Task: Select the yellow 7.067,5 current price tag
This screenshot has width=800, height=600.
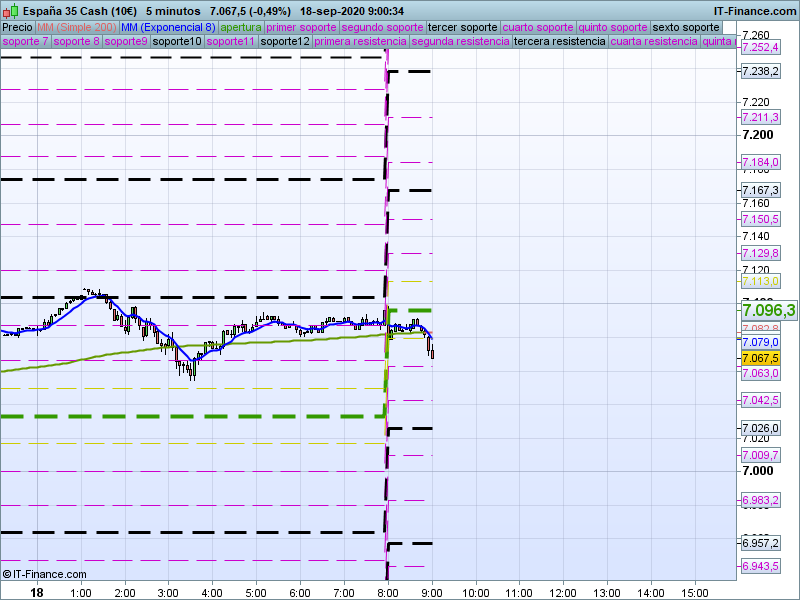Action: coord(760,358)
